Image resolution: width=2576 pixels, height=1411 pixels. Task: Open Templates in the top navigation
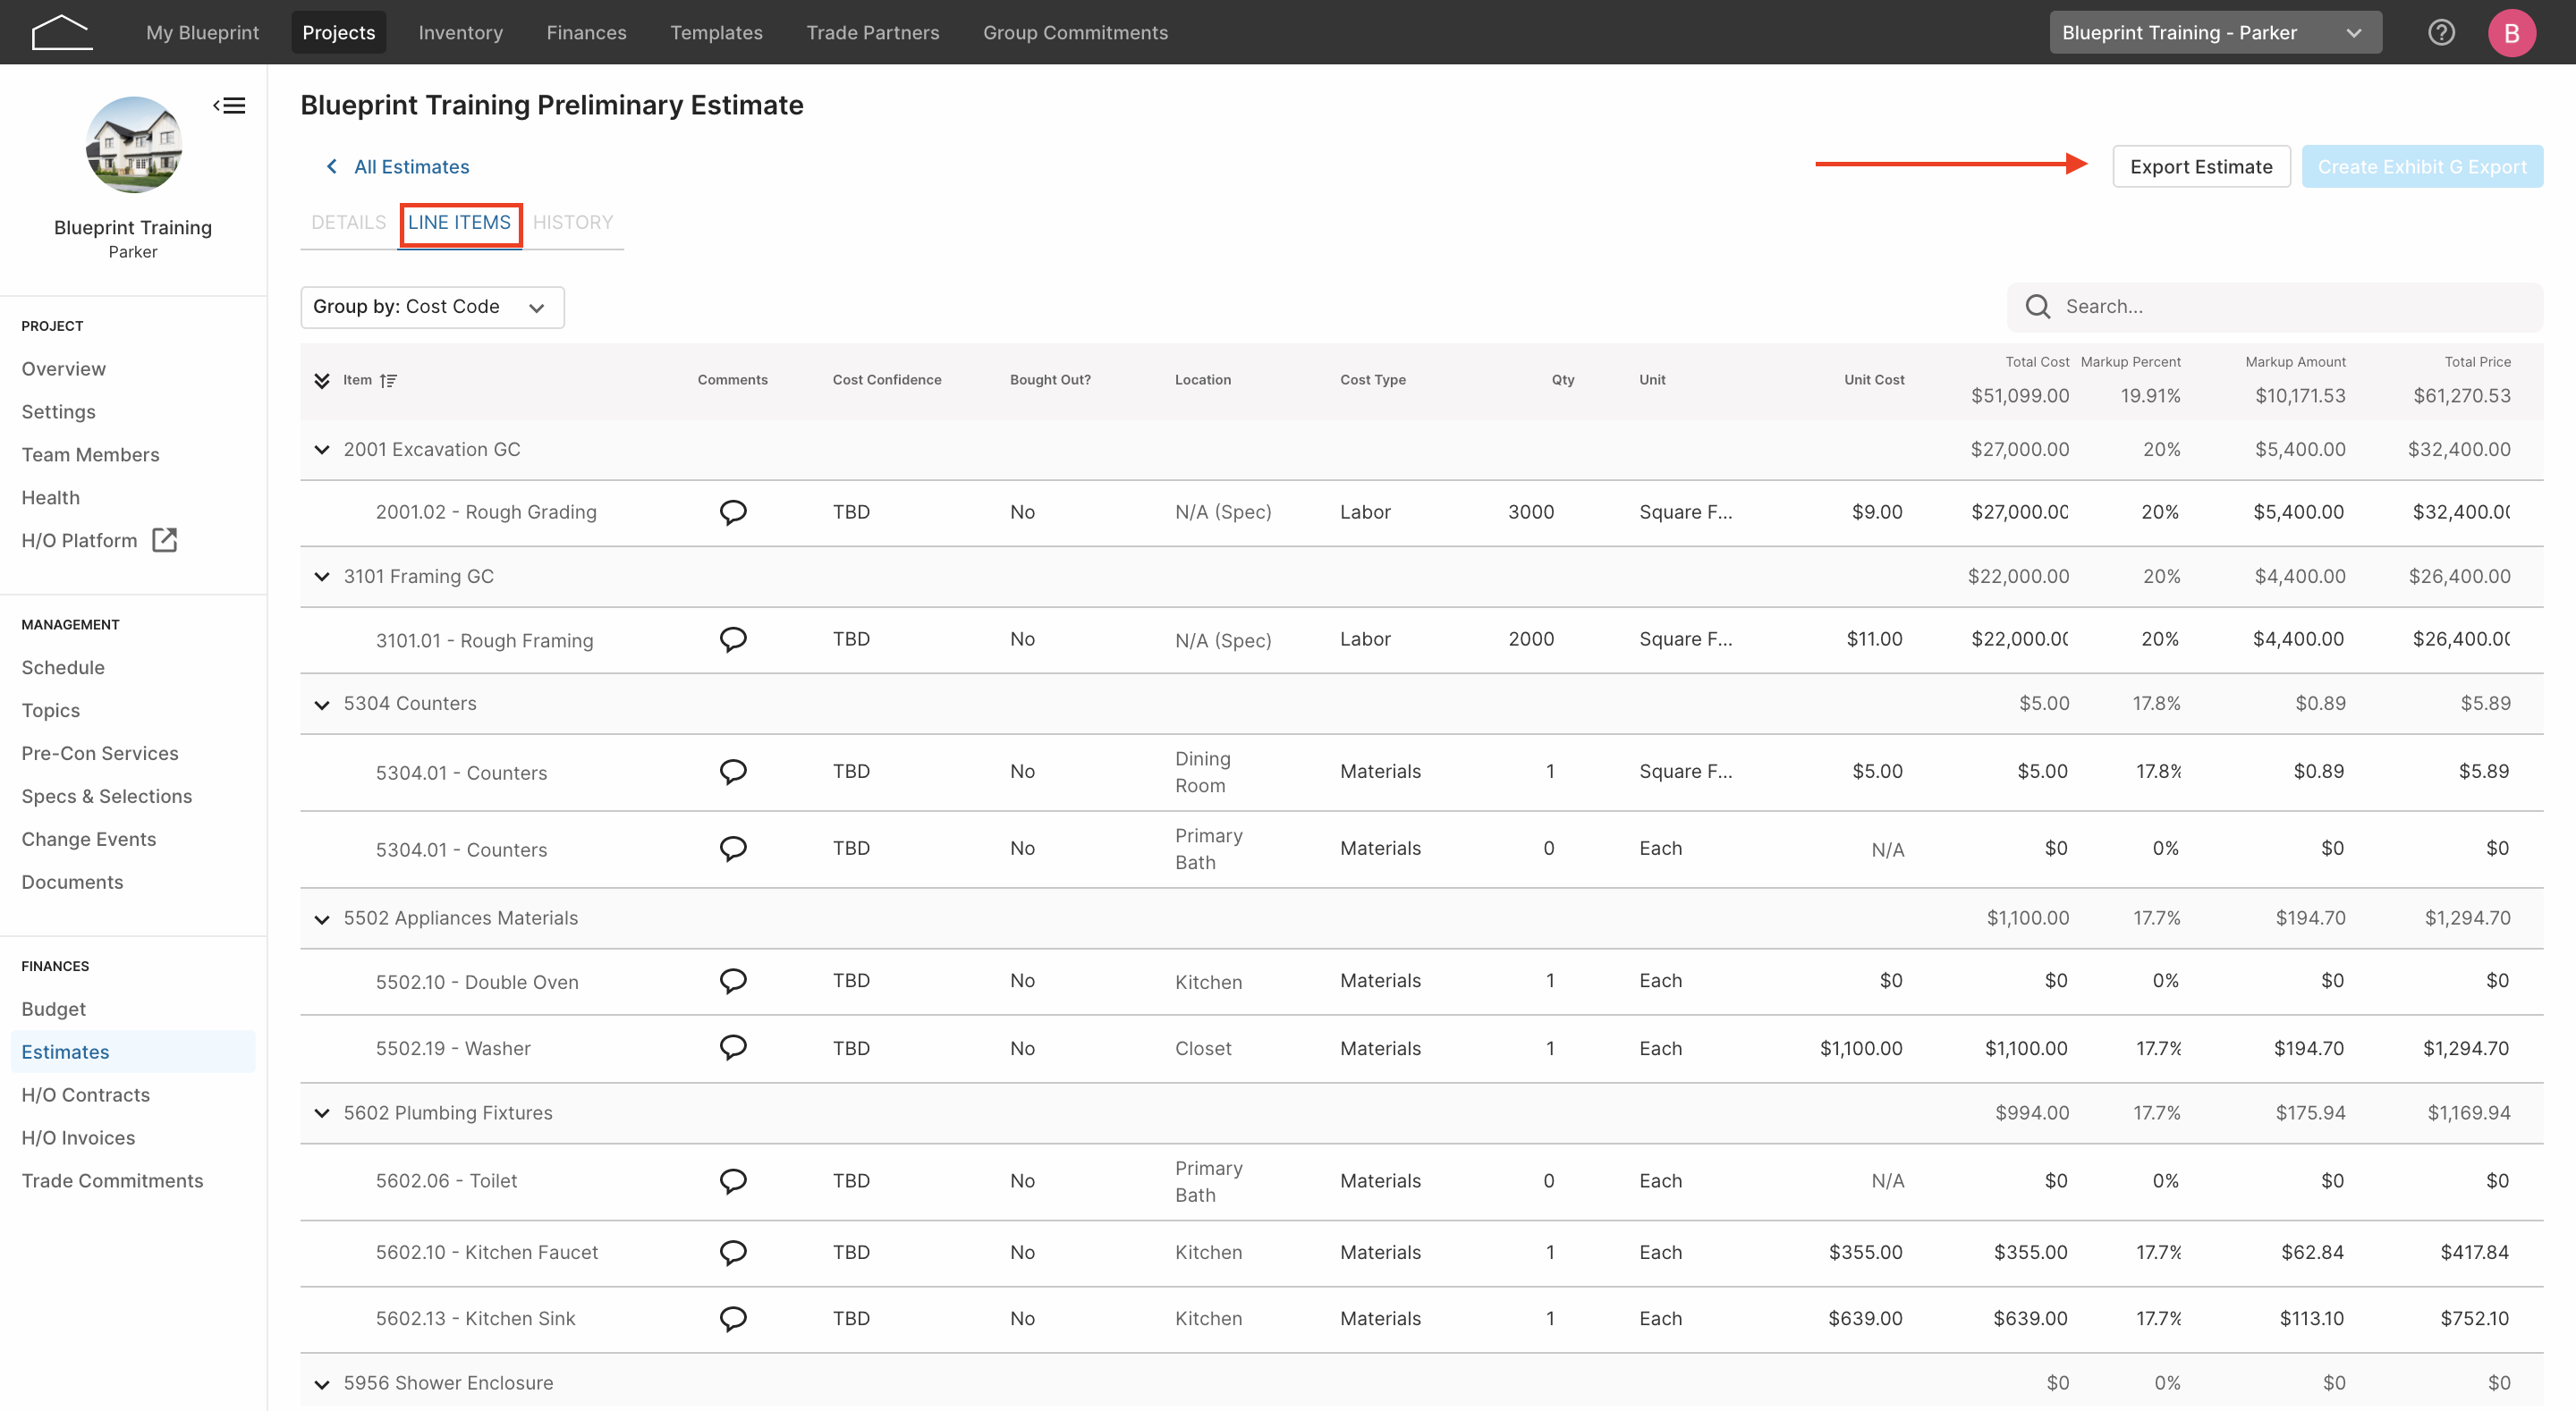[716, 32]
